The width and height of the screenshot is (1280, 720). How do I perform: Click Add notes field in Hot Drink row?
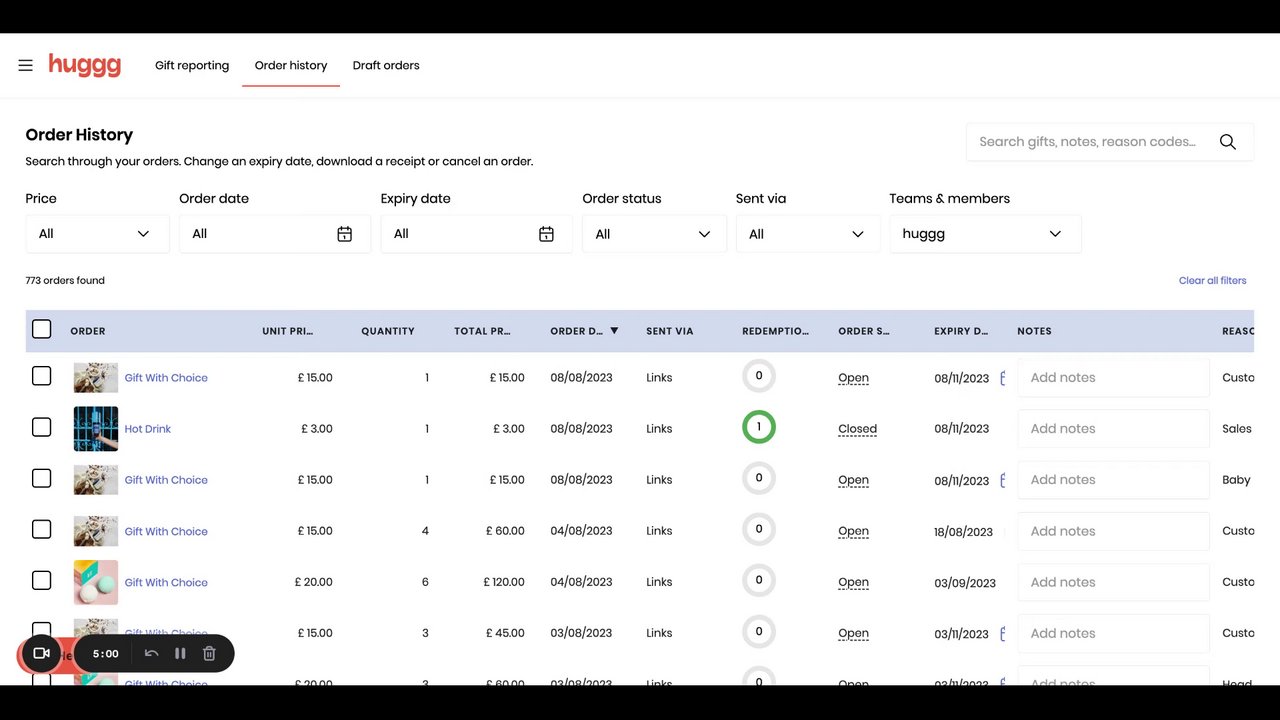1113,429
